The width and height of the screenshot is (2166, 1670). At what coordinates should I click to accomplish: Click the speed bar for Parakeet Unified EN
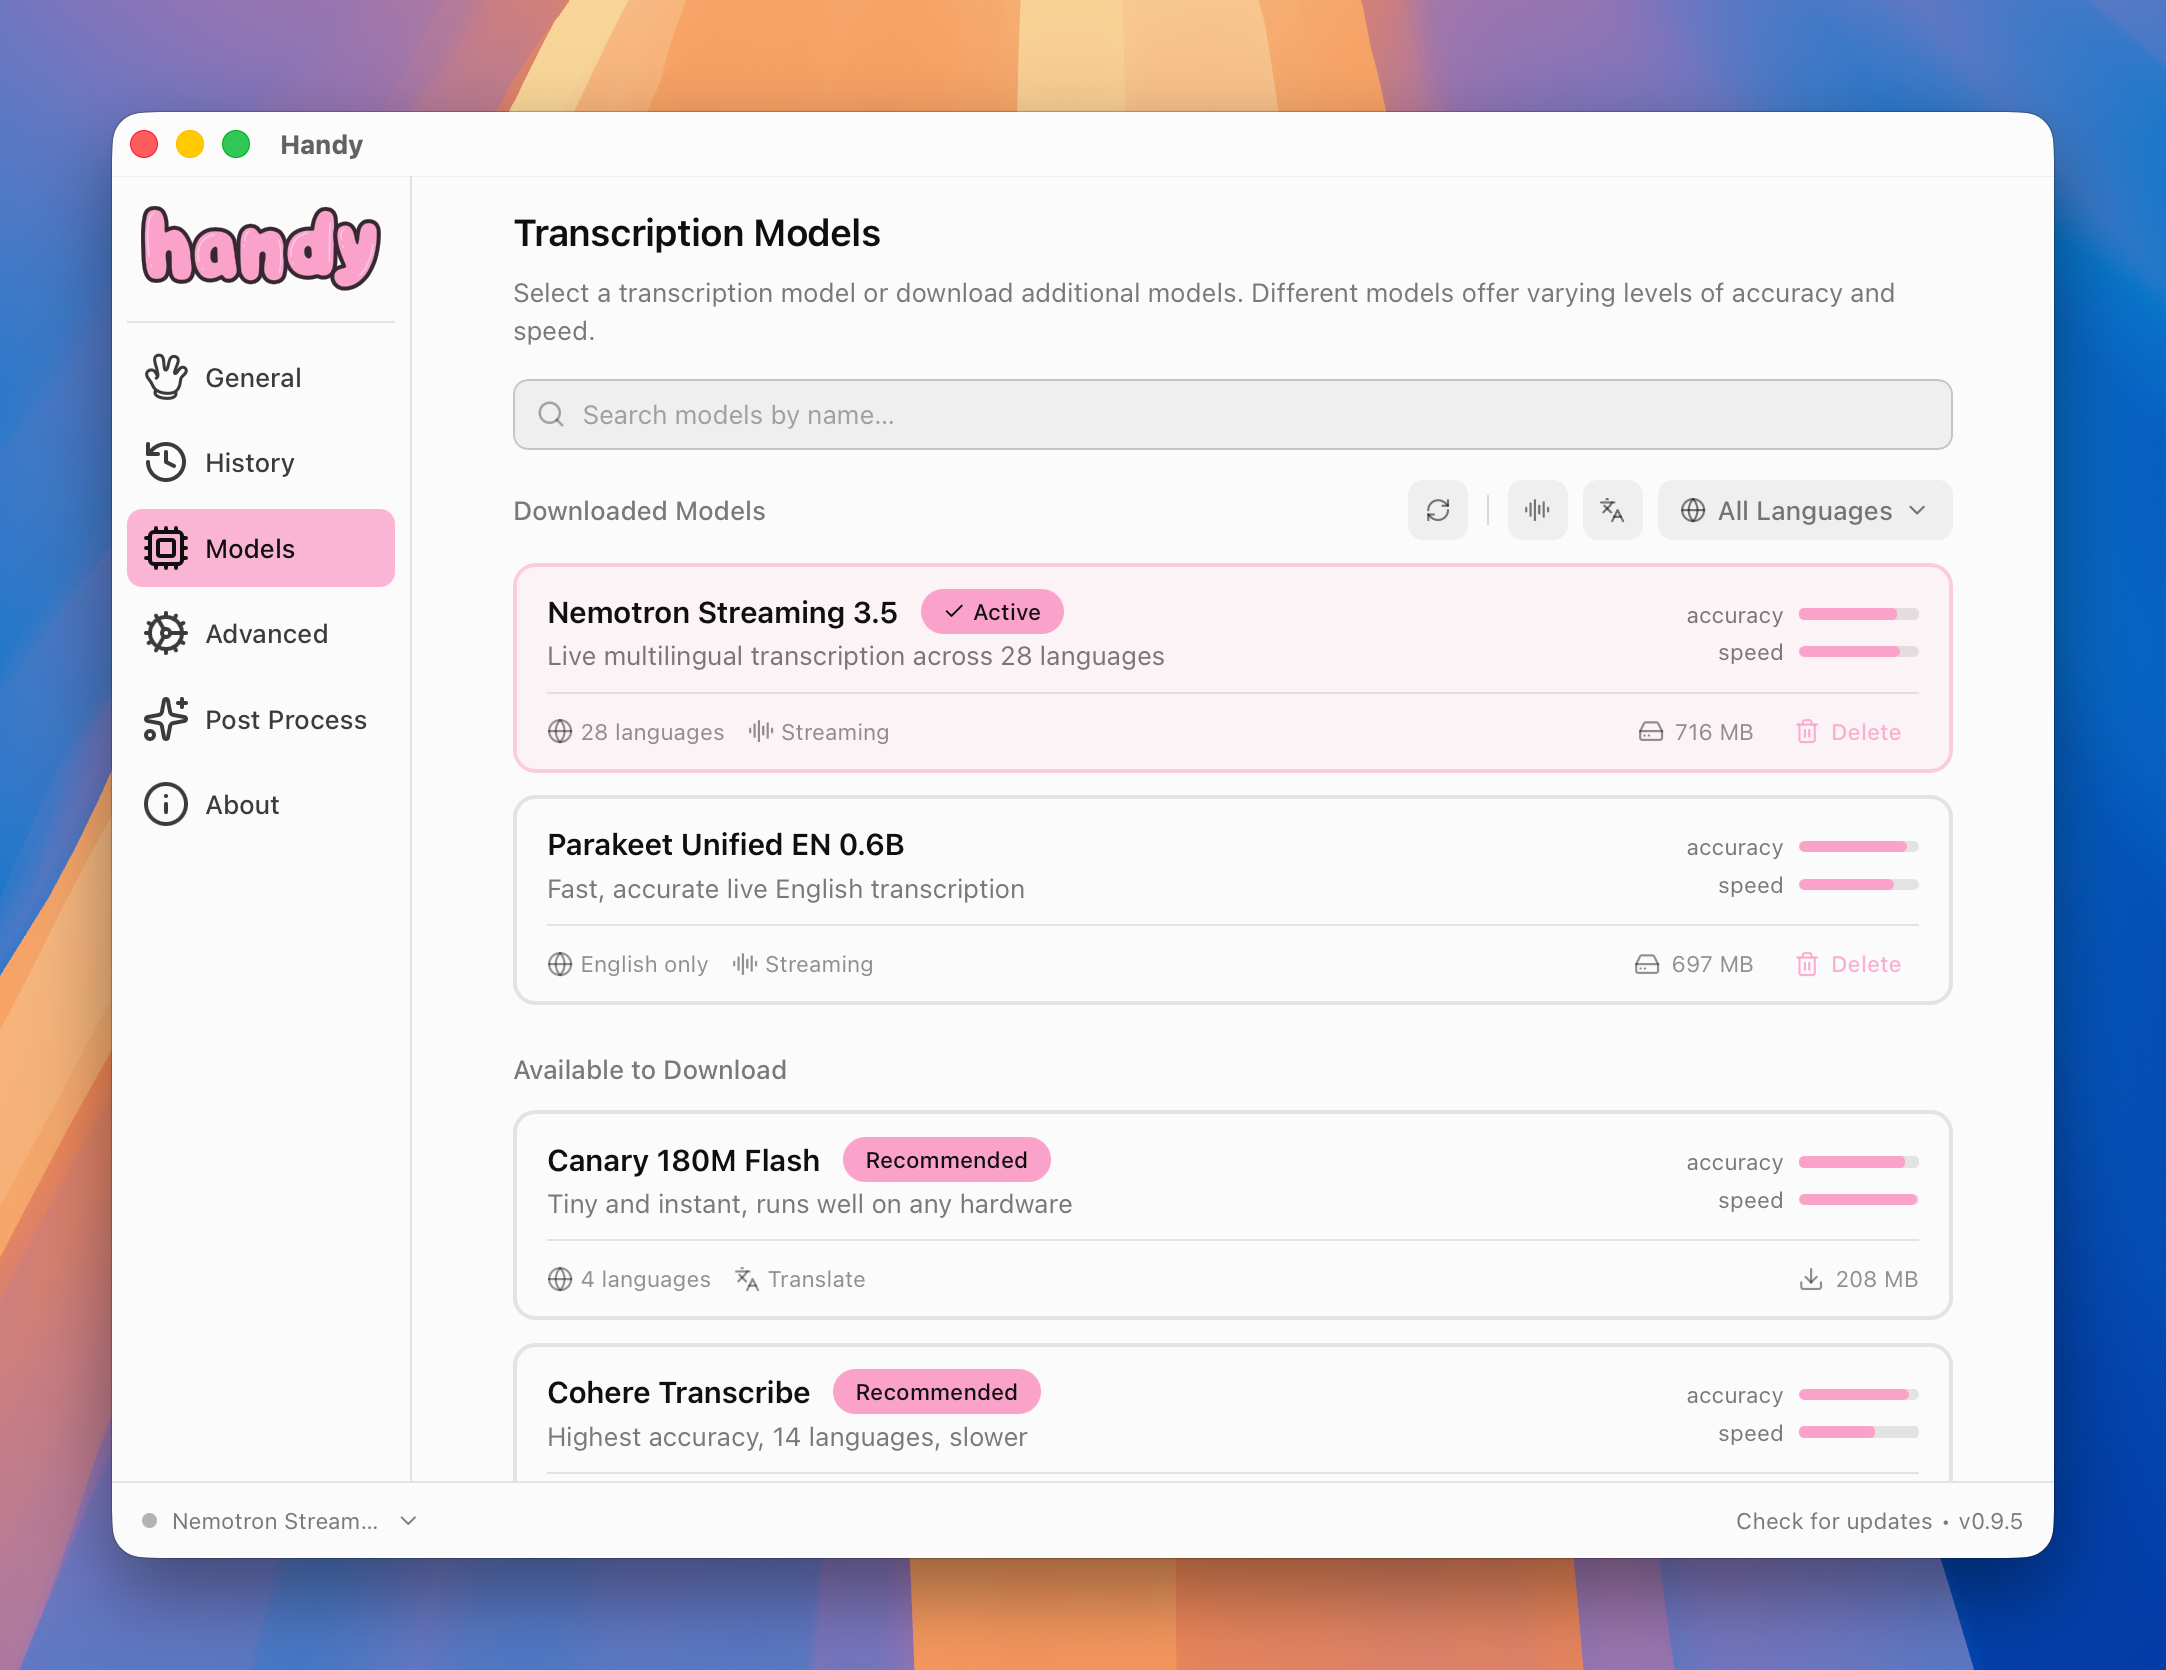click(x=1859, y=885)
